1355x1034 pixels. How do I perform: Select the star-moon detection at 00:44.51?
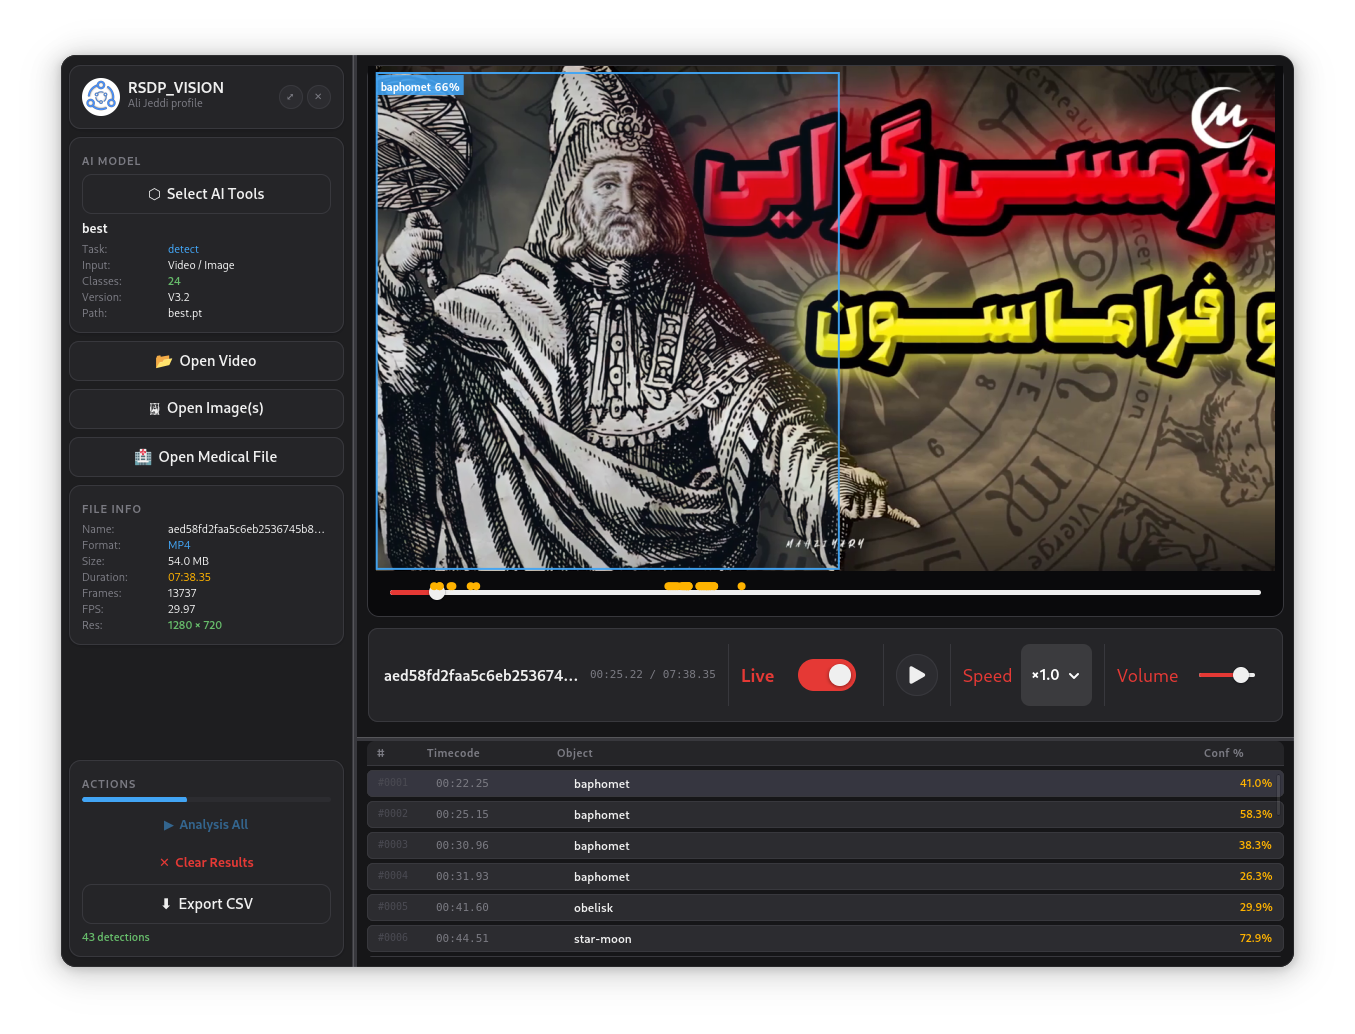tap(825, 938)
